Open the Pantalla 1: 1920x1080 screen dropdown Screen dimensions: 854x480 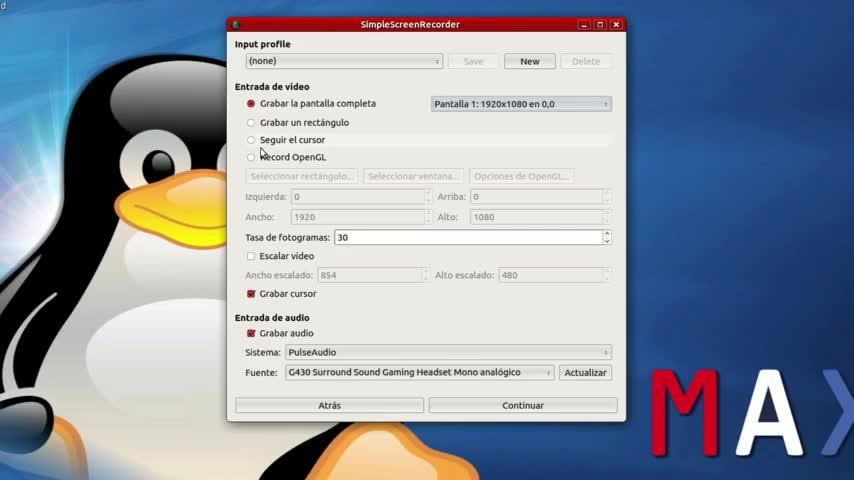tap(521, 104)
